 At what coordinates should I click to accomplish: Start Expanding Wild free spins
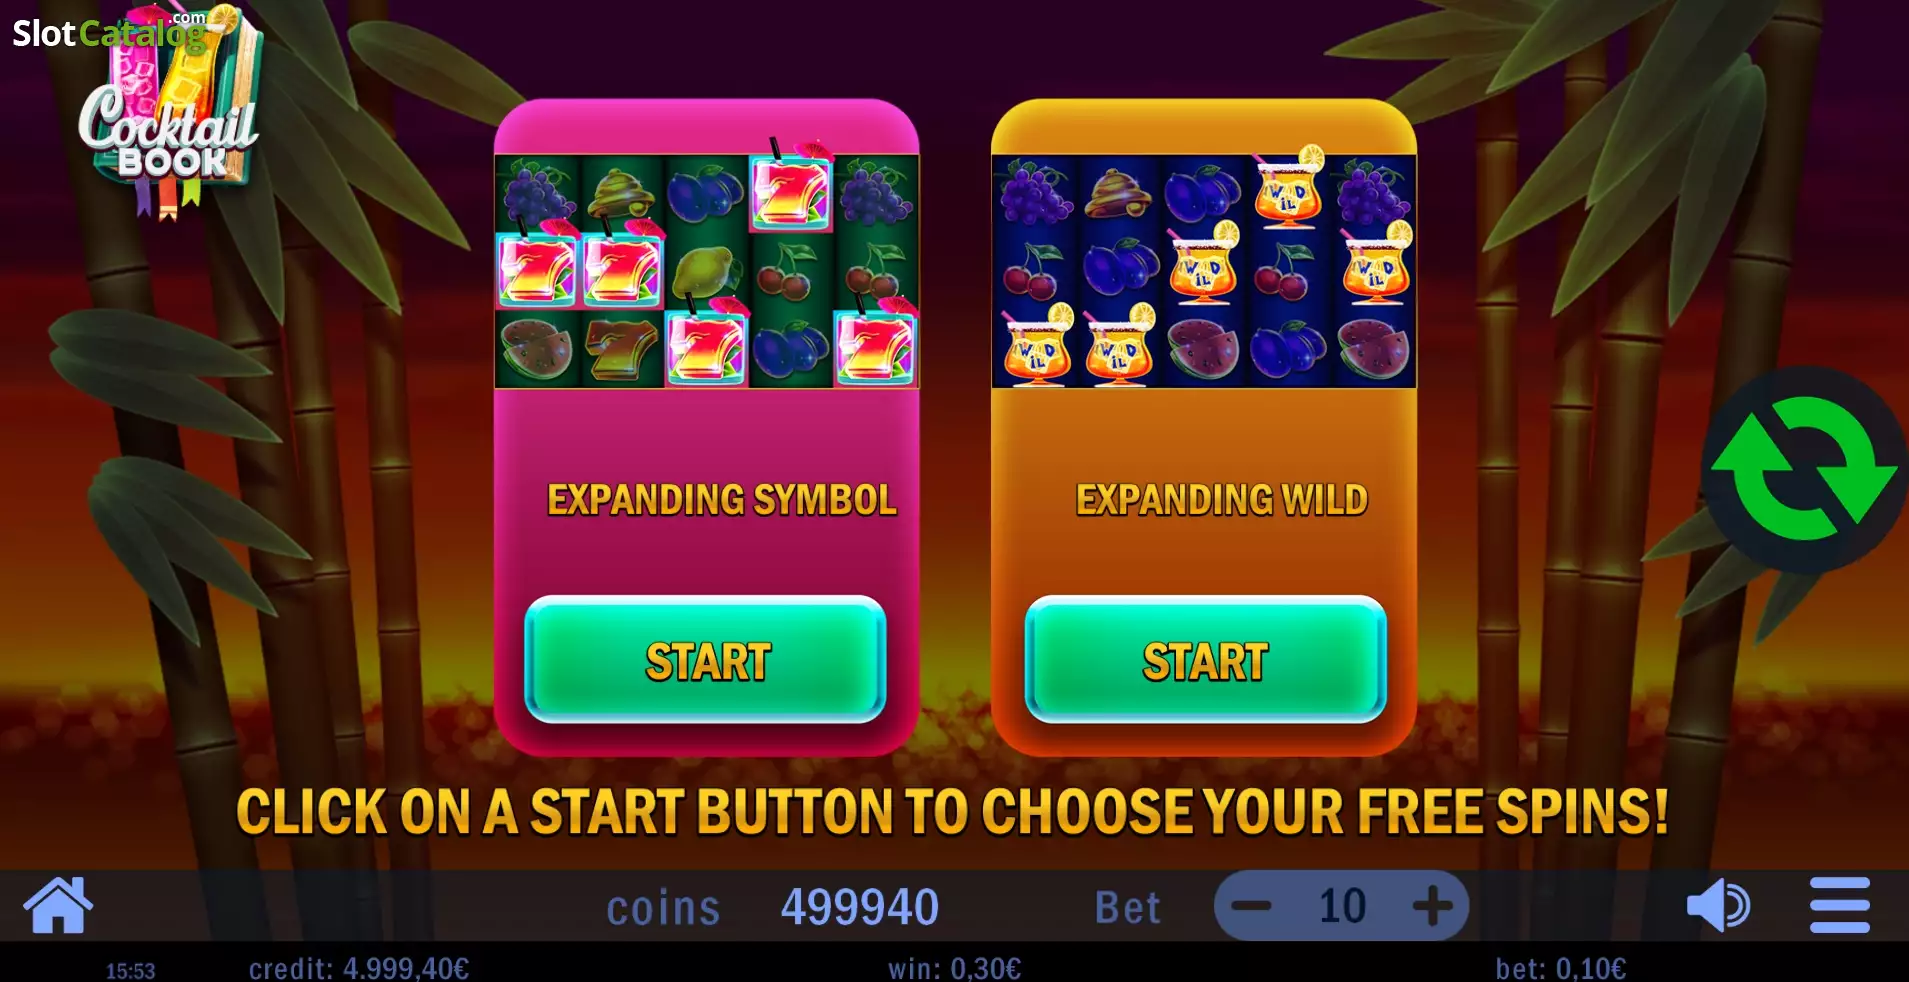[x=1206, y=660]
